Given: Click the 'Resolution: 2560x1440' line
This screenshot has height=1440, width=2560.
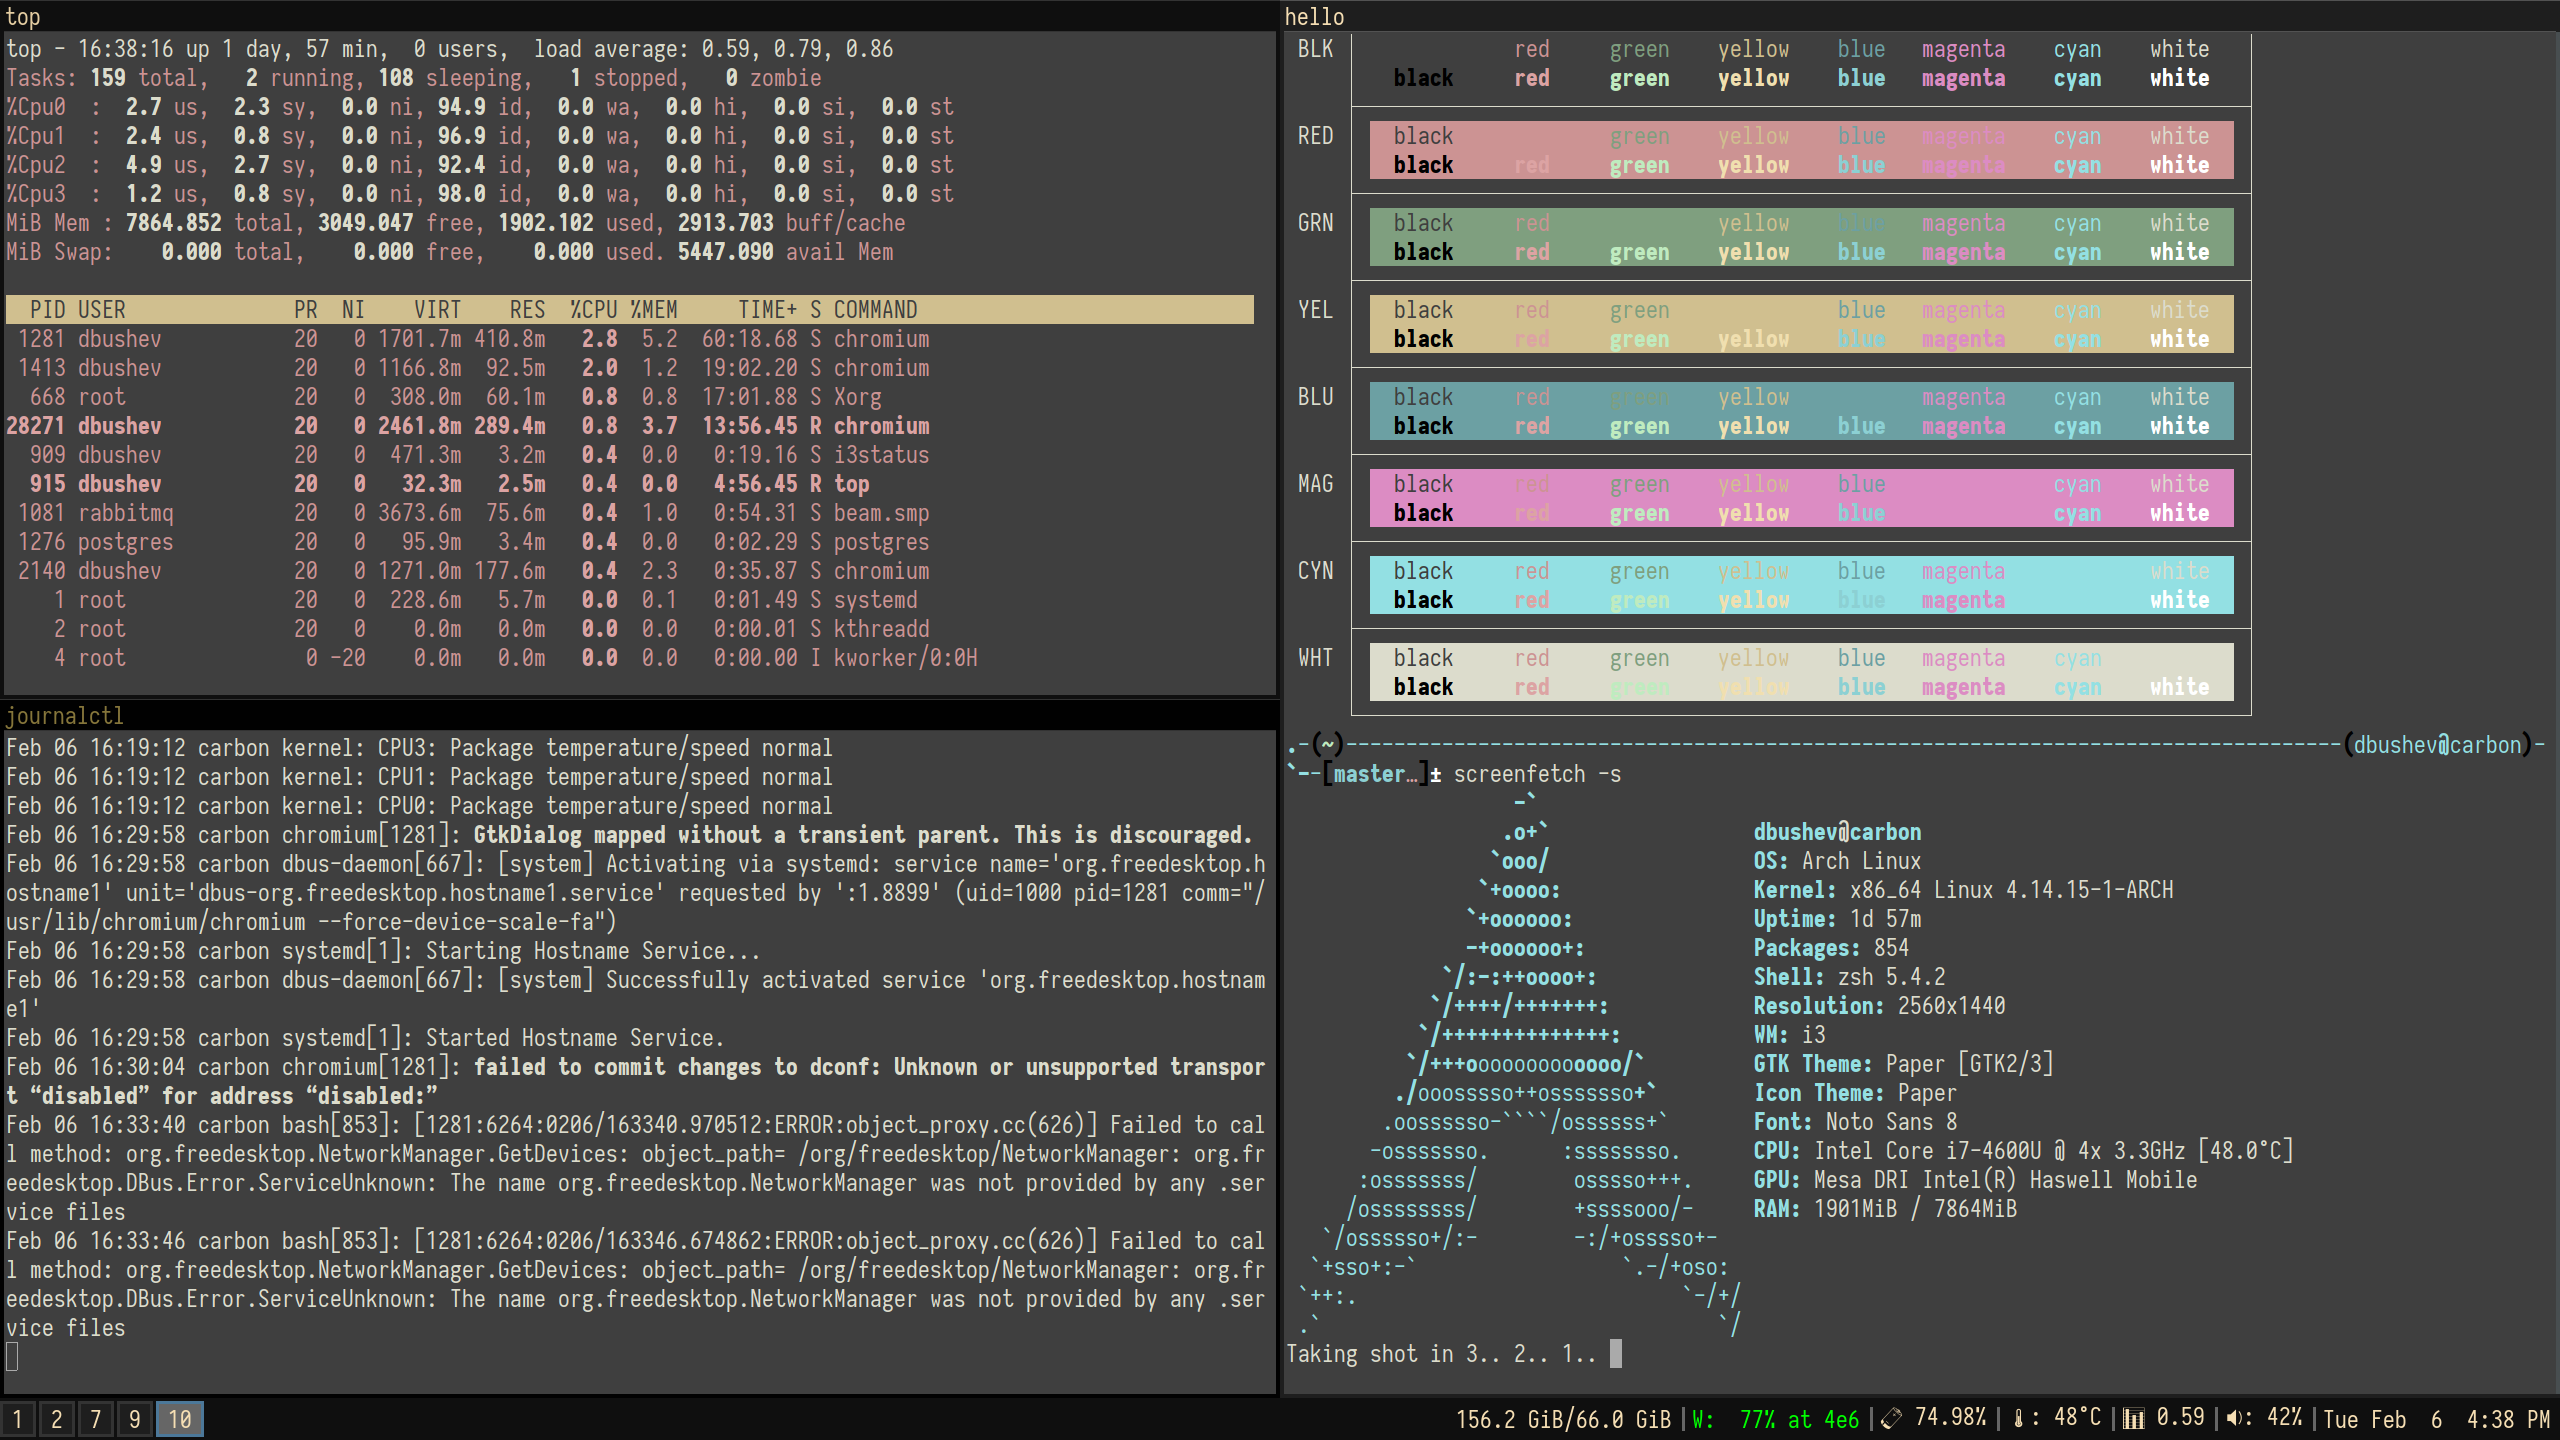Looking at the screenshot, I should click(x=1879, y=1006).
